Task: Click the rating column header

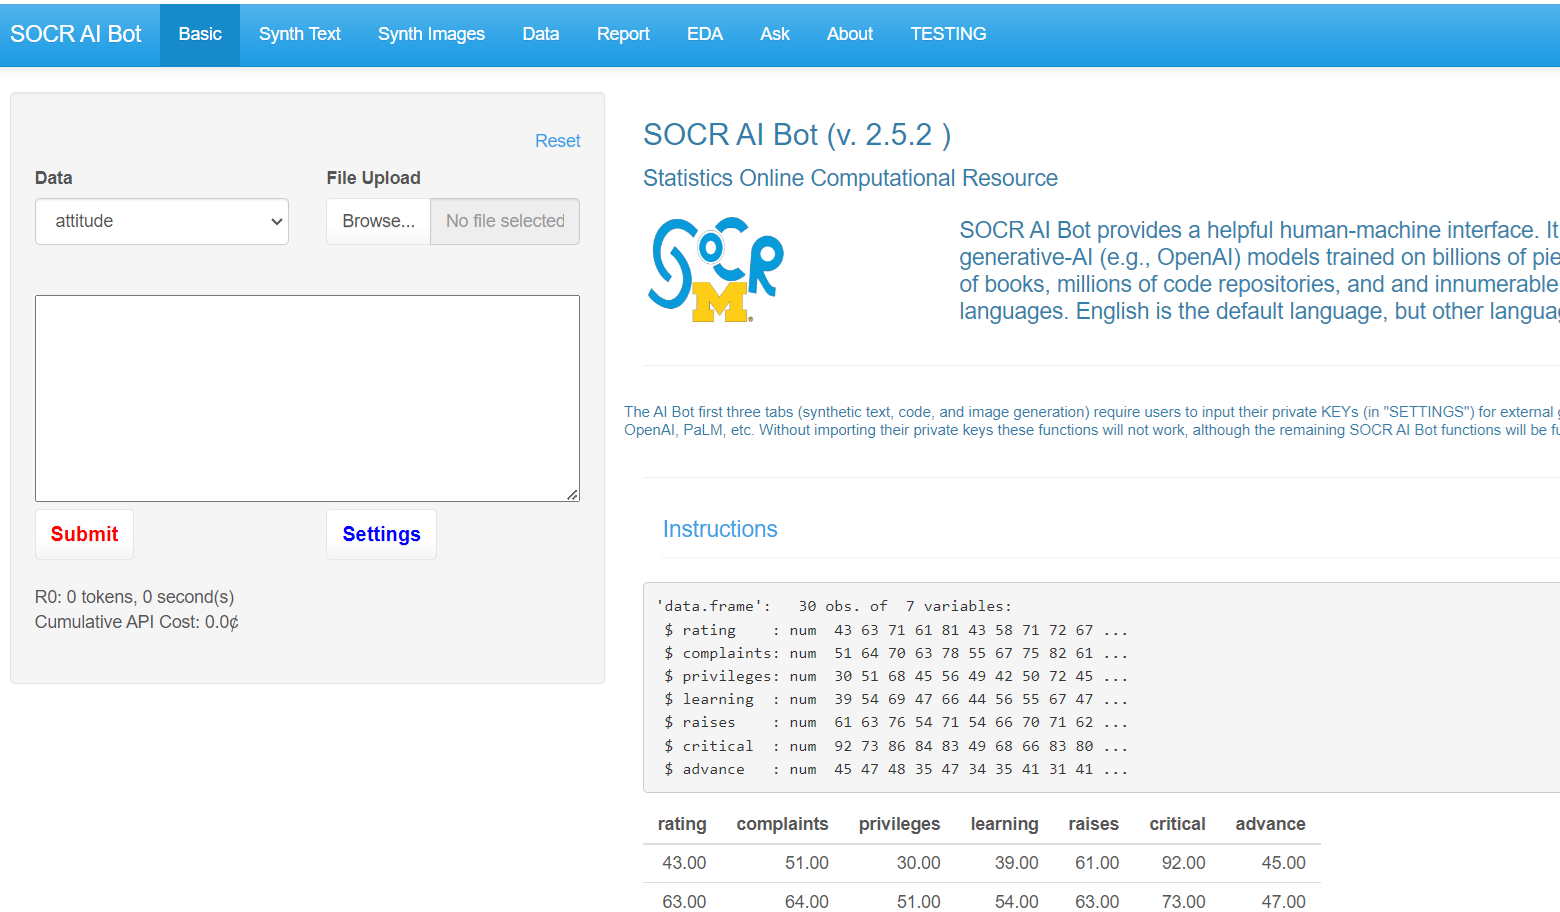Action: pos(682,824)
